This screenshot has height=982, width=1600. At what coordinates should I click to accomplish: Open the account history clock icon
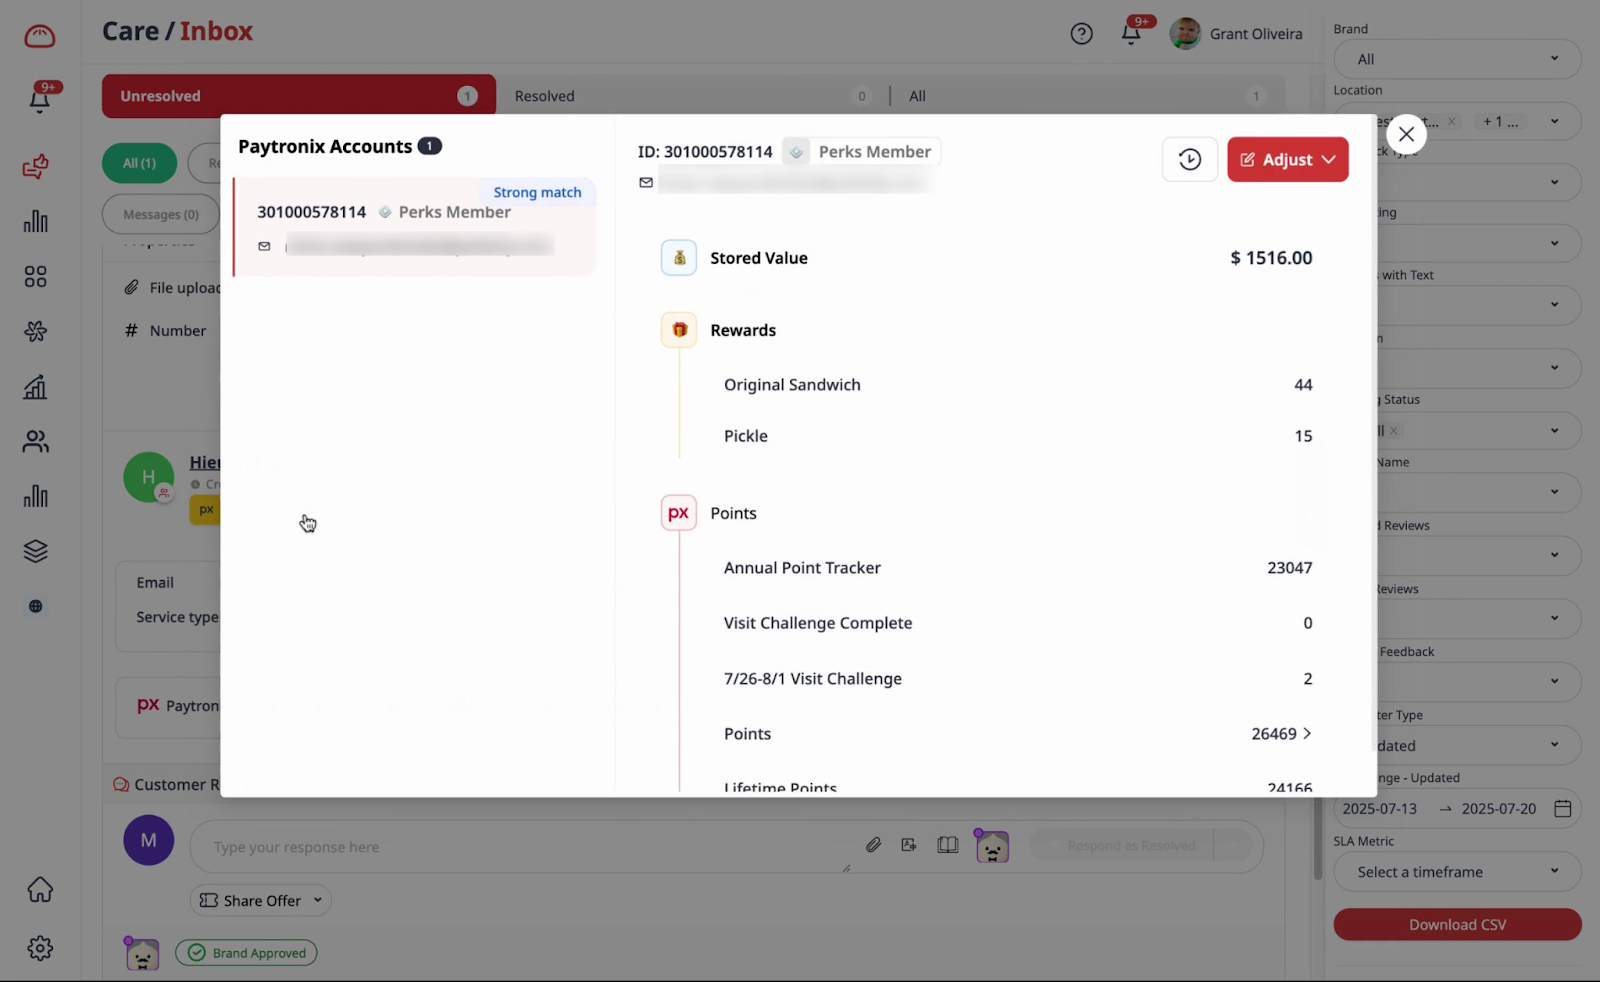(1190, 160)
